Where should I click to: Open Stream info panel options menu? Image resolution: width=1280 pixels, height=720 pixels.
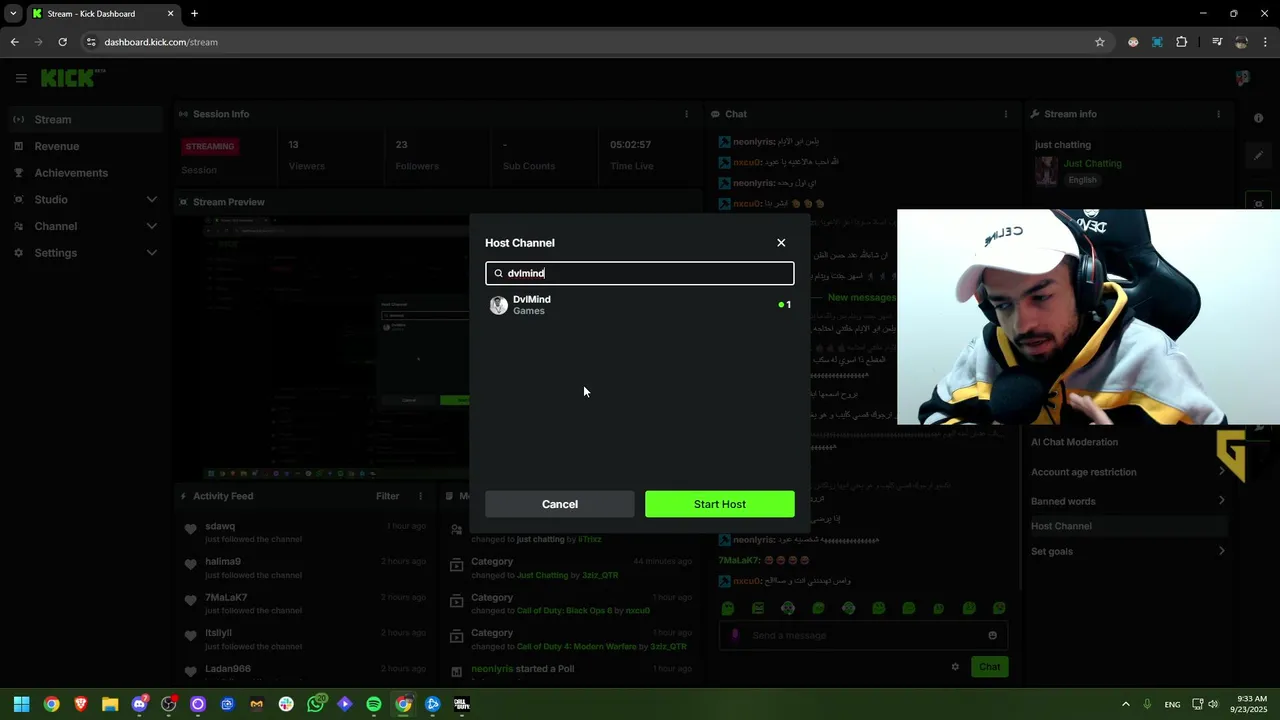coord(1219,114)
